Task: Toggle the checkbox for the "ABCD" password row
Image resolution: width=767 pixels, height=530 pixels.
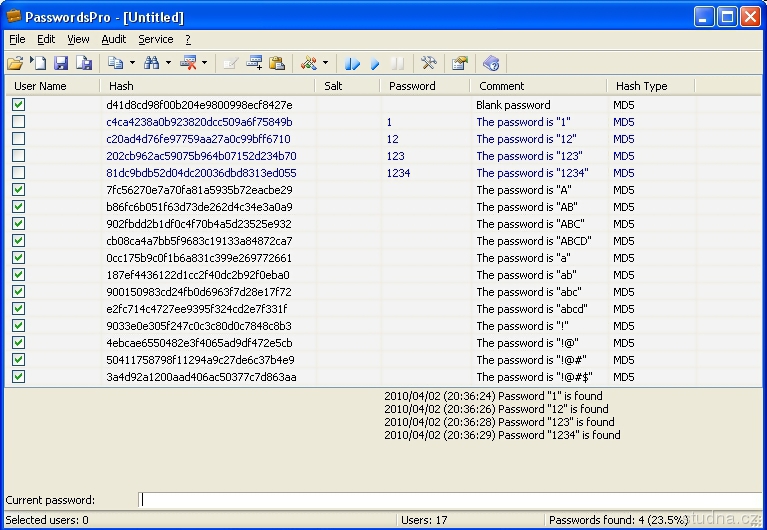Action: (x=19, y=241)
